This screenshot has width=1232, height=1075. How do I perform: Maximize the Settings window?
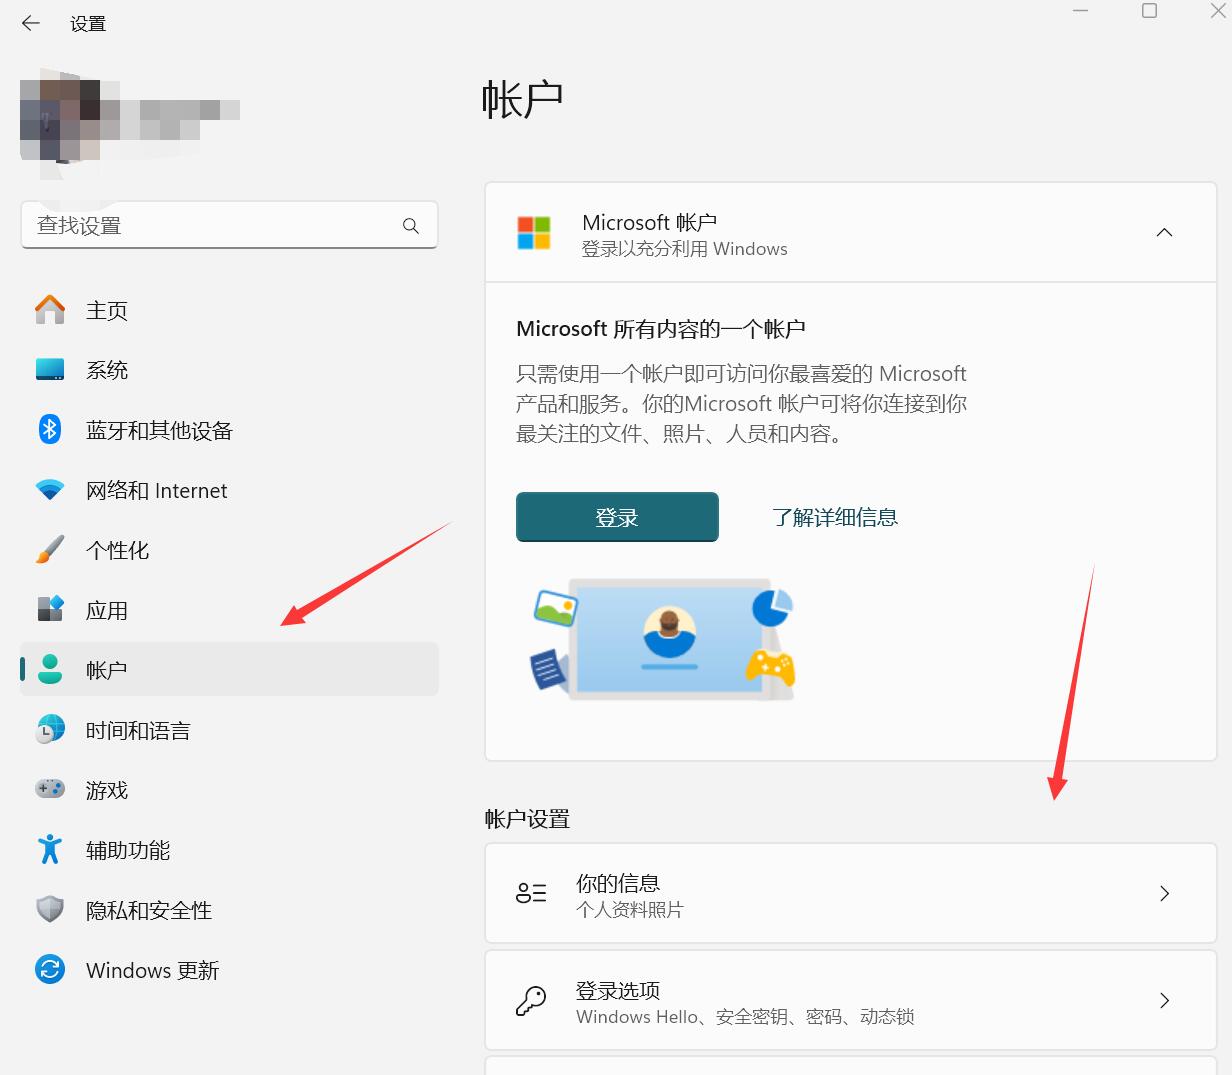tap(1150, 11)
